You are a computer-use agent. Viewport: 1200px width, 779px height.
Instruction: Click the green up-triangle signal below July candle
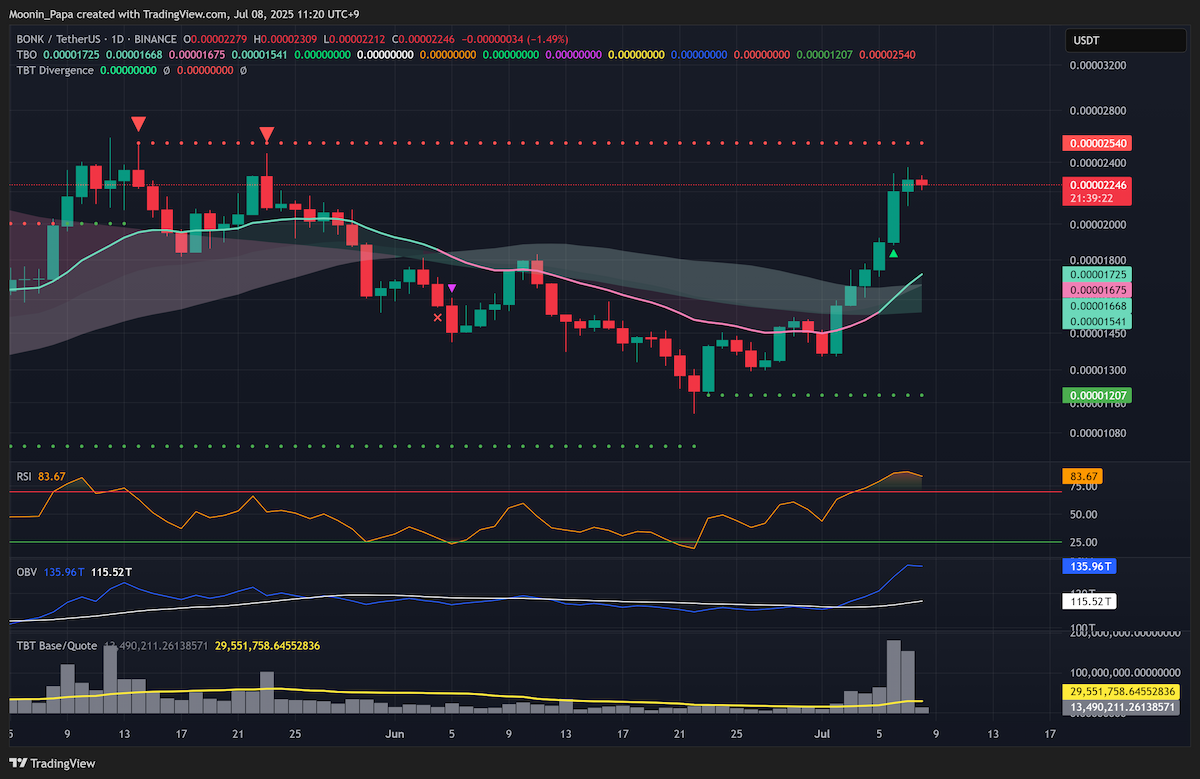pyautogui.click(x=894, y=253)
